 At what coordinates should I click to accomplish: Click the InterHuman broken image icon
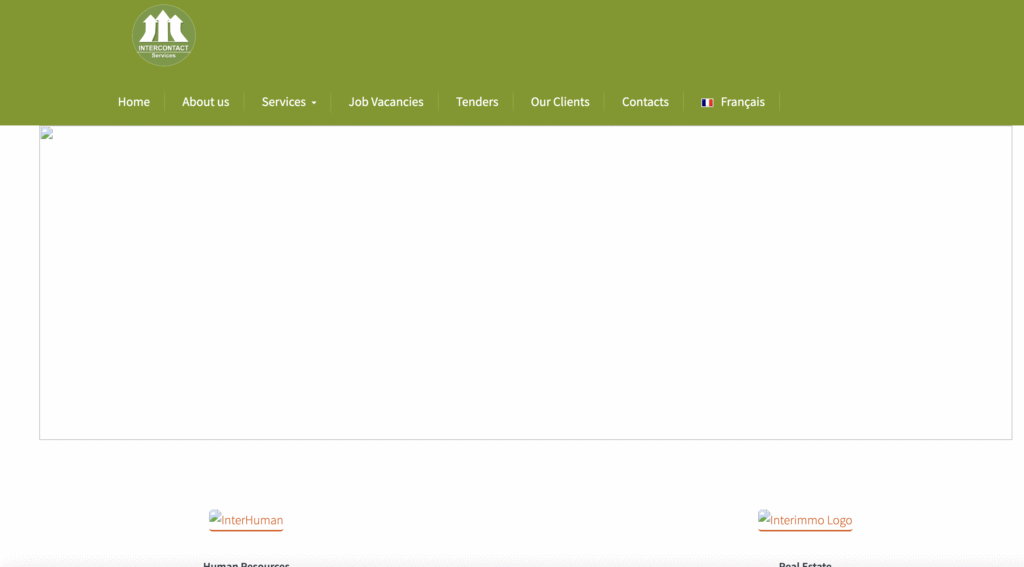click(215, 516)
